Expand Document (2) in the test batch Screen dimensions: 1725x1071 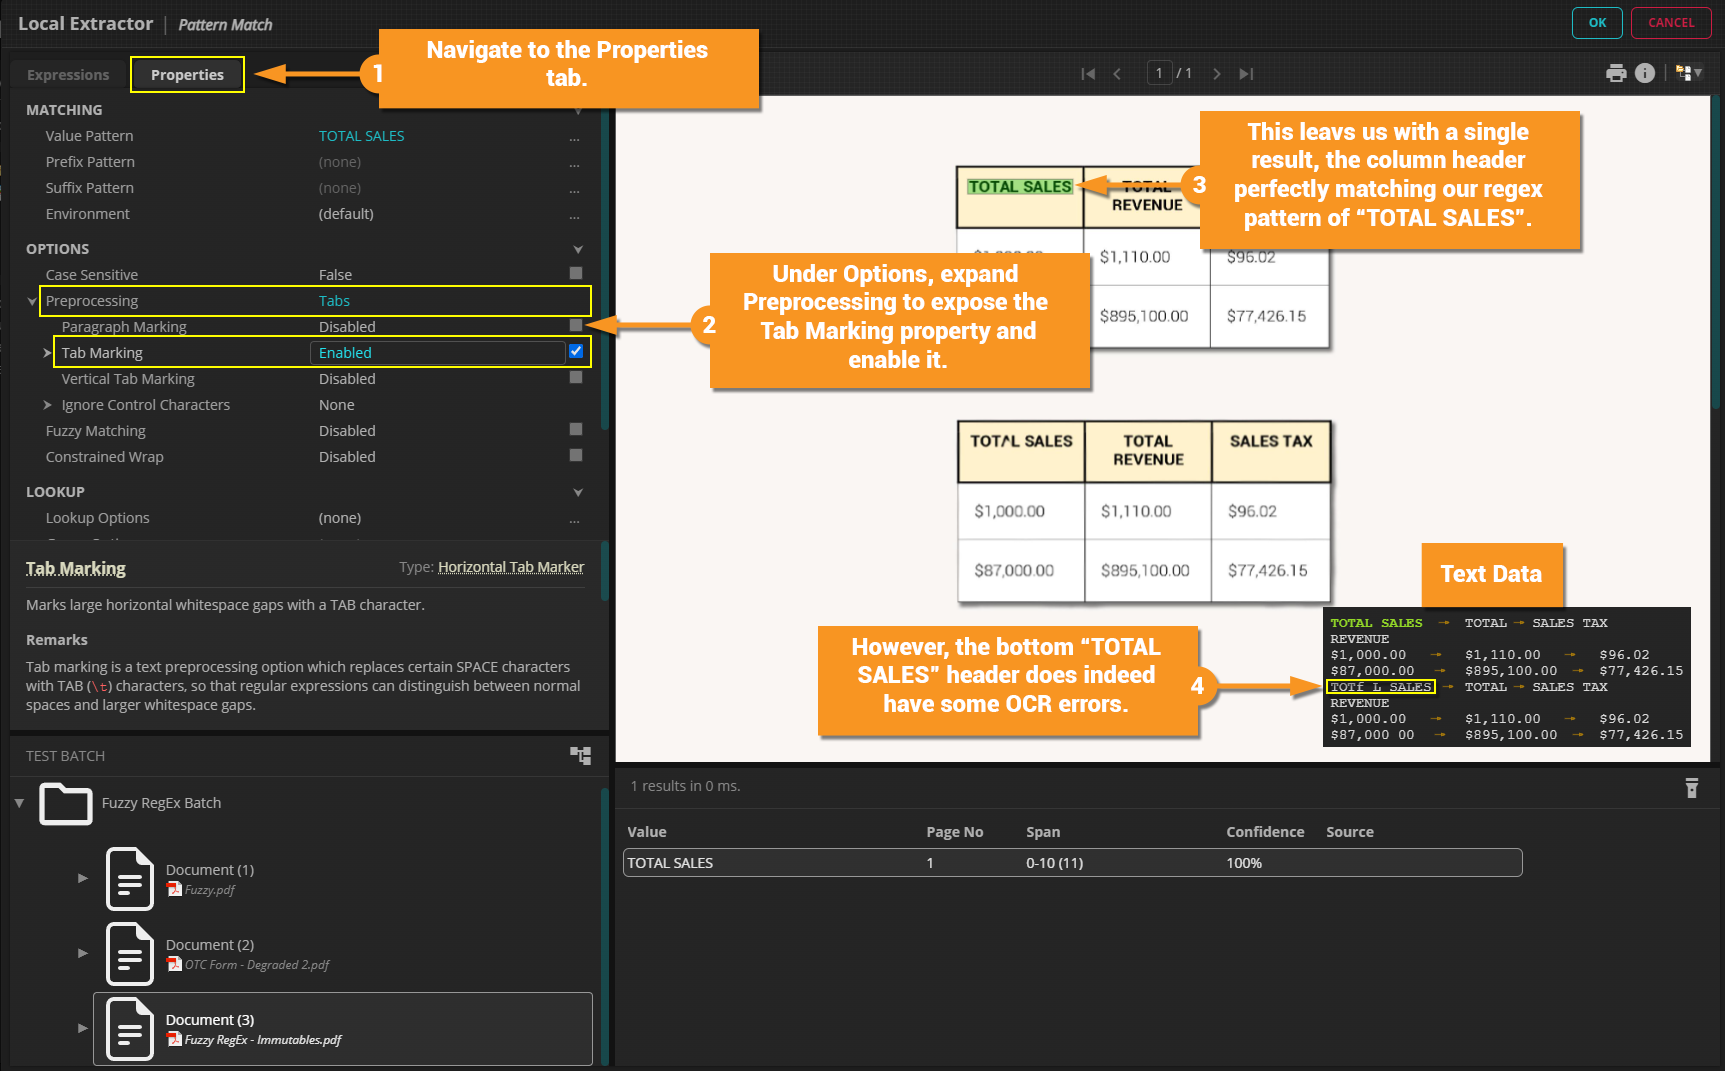point(83,953)
